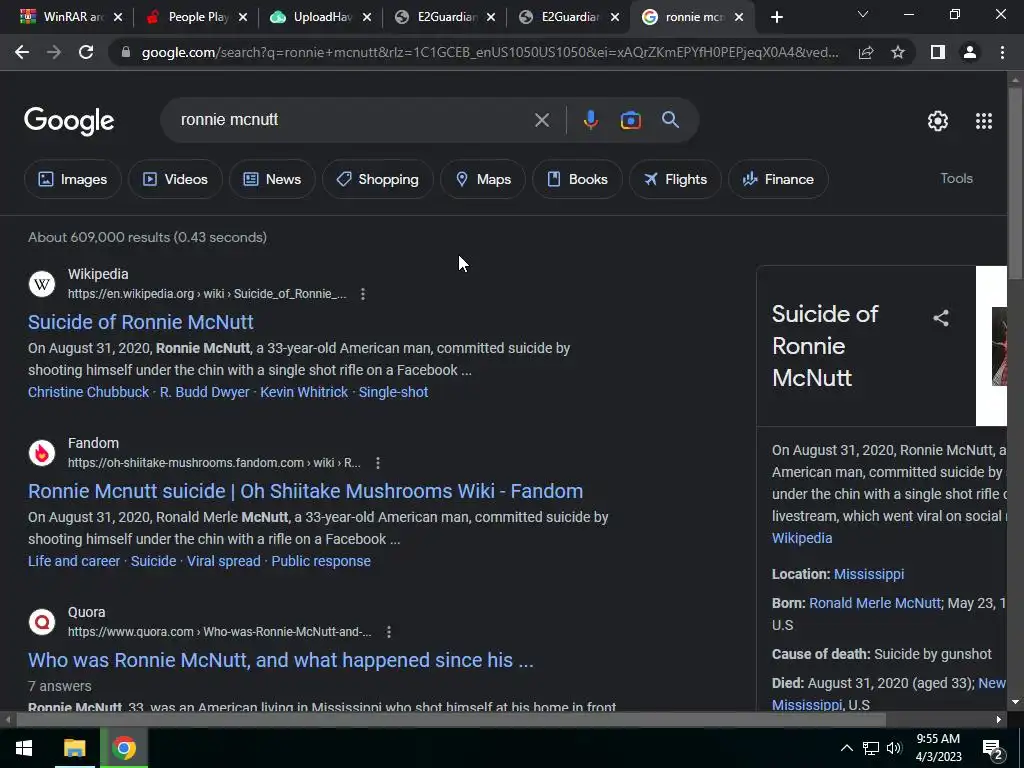Filter results by News

pos(272,179)
